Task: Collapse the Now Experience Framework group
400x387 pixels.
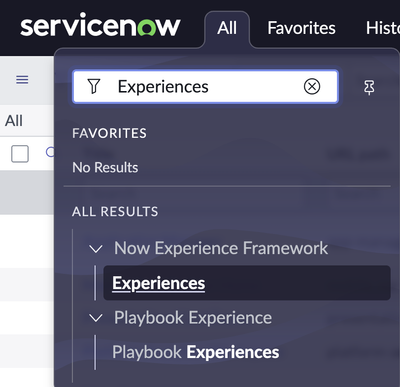Action: click(96, 249)
